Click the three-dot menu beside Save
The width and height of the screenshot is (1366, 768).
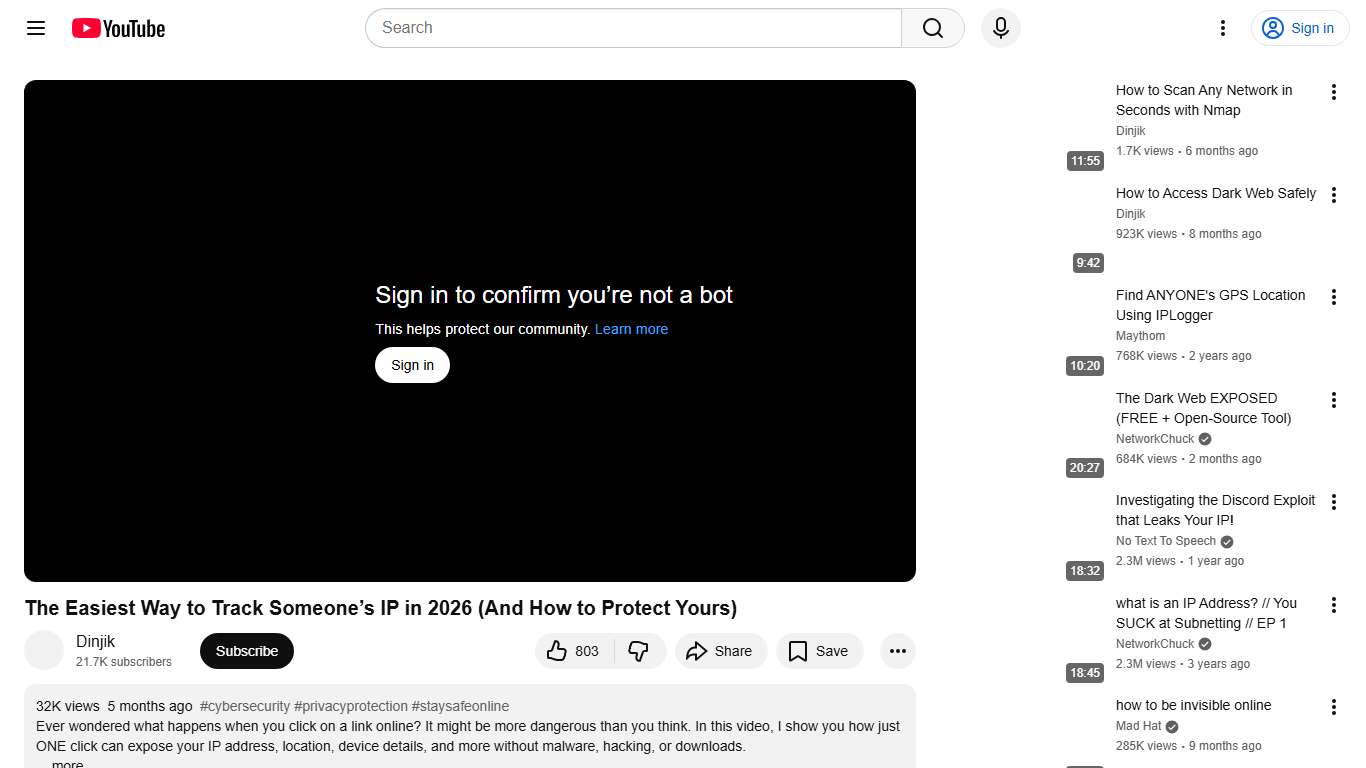(x=897, y=651)
